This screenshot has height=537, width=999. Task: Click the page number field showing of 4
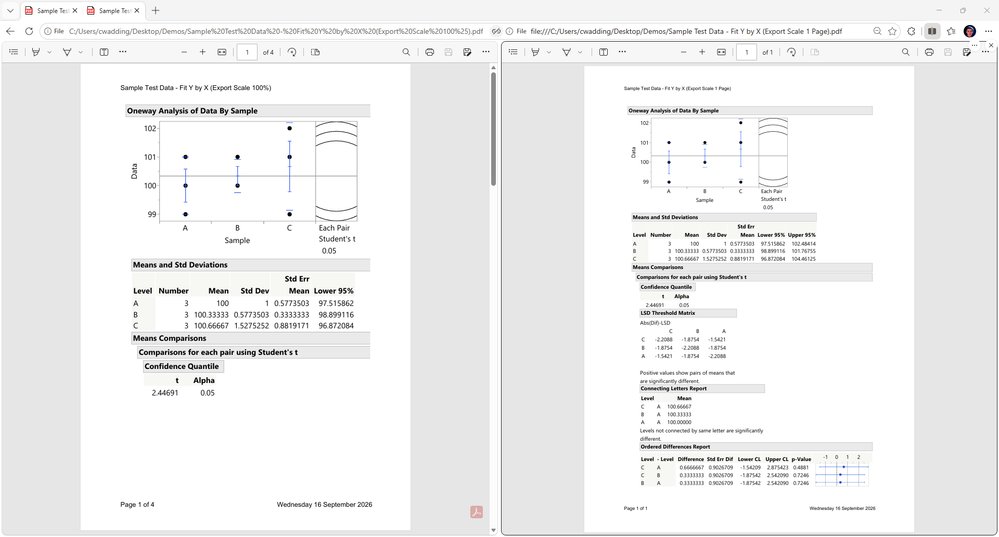pyautogui.click(x=247, y=52)
